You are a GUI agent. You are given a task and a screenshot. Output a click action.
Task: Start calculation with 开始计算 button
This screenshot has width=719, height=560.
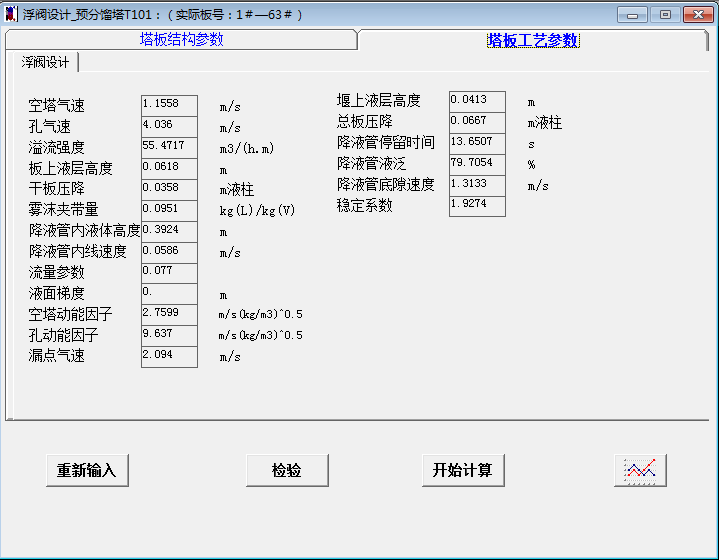click(x=463, y=470)
